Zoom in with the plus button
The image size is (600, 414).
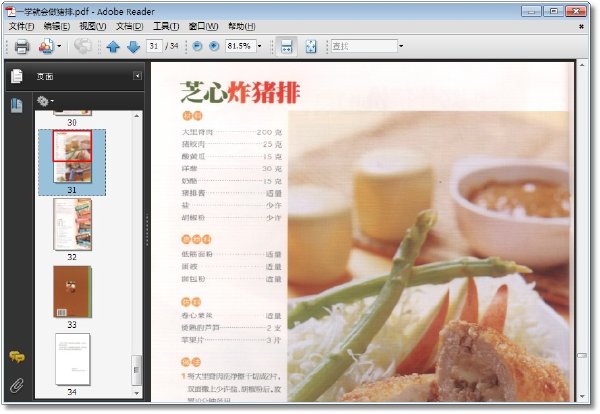click(214, 46)
